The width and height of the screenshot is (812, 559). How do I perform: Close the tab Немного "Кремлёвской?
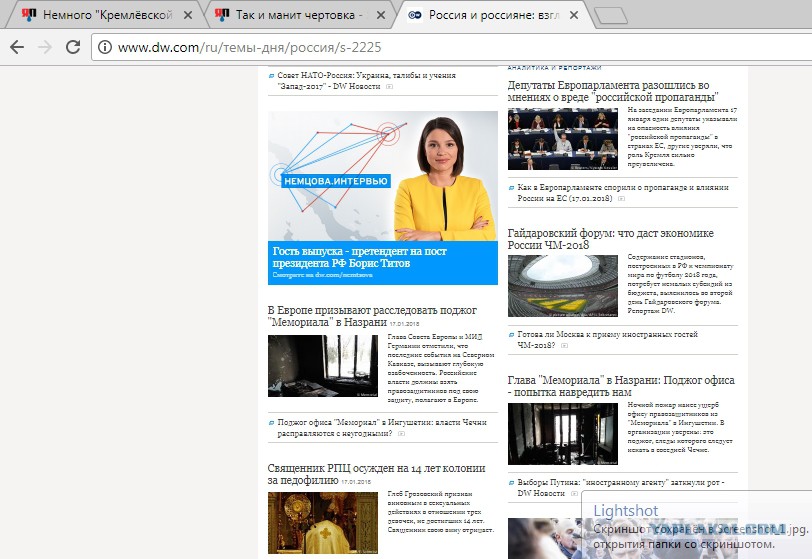point(188,15)
